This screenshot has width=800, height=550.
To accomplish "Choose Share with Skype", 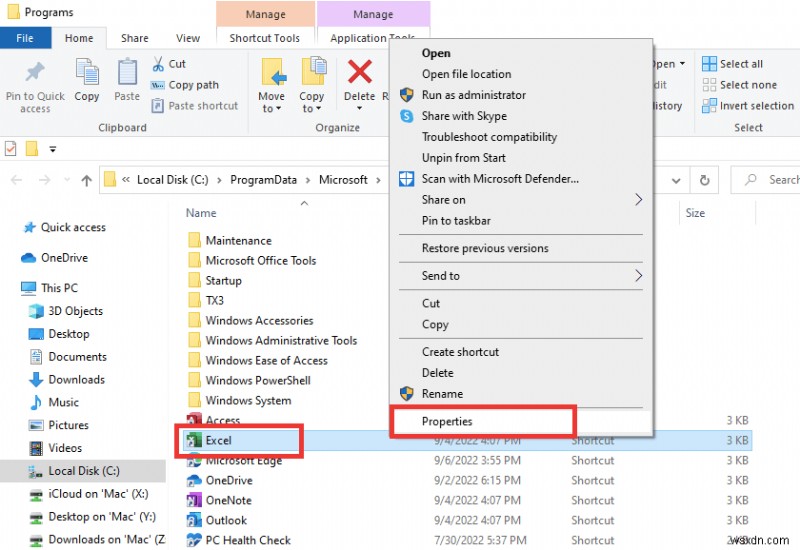I will point(464,116).
